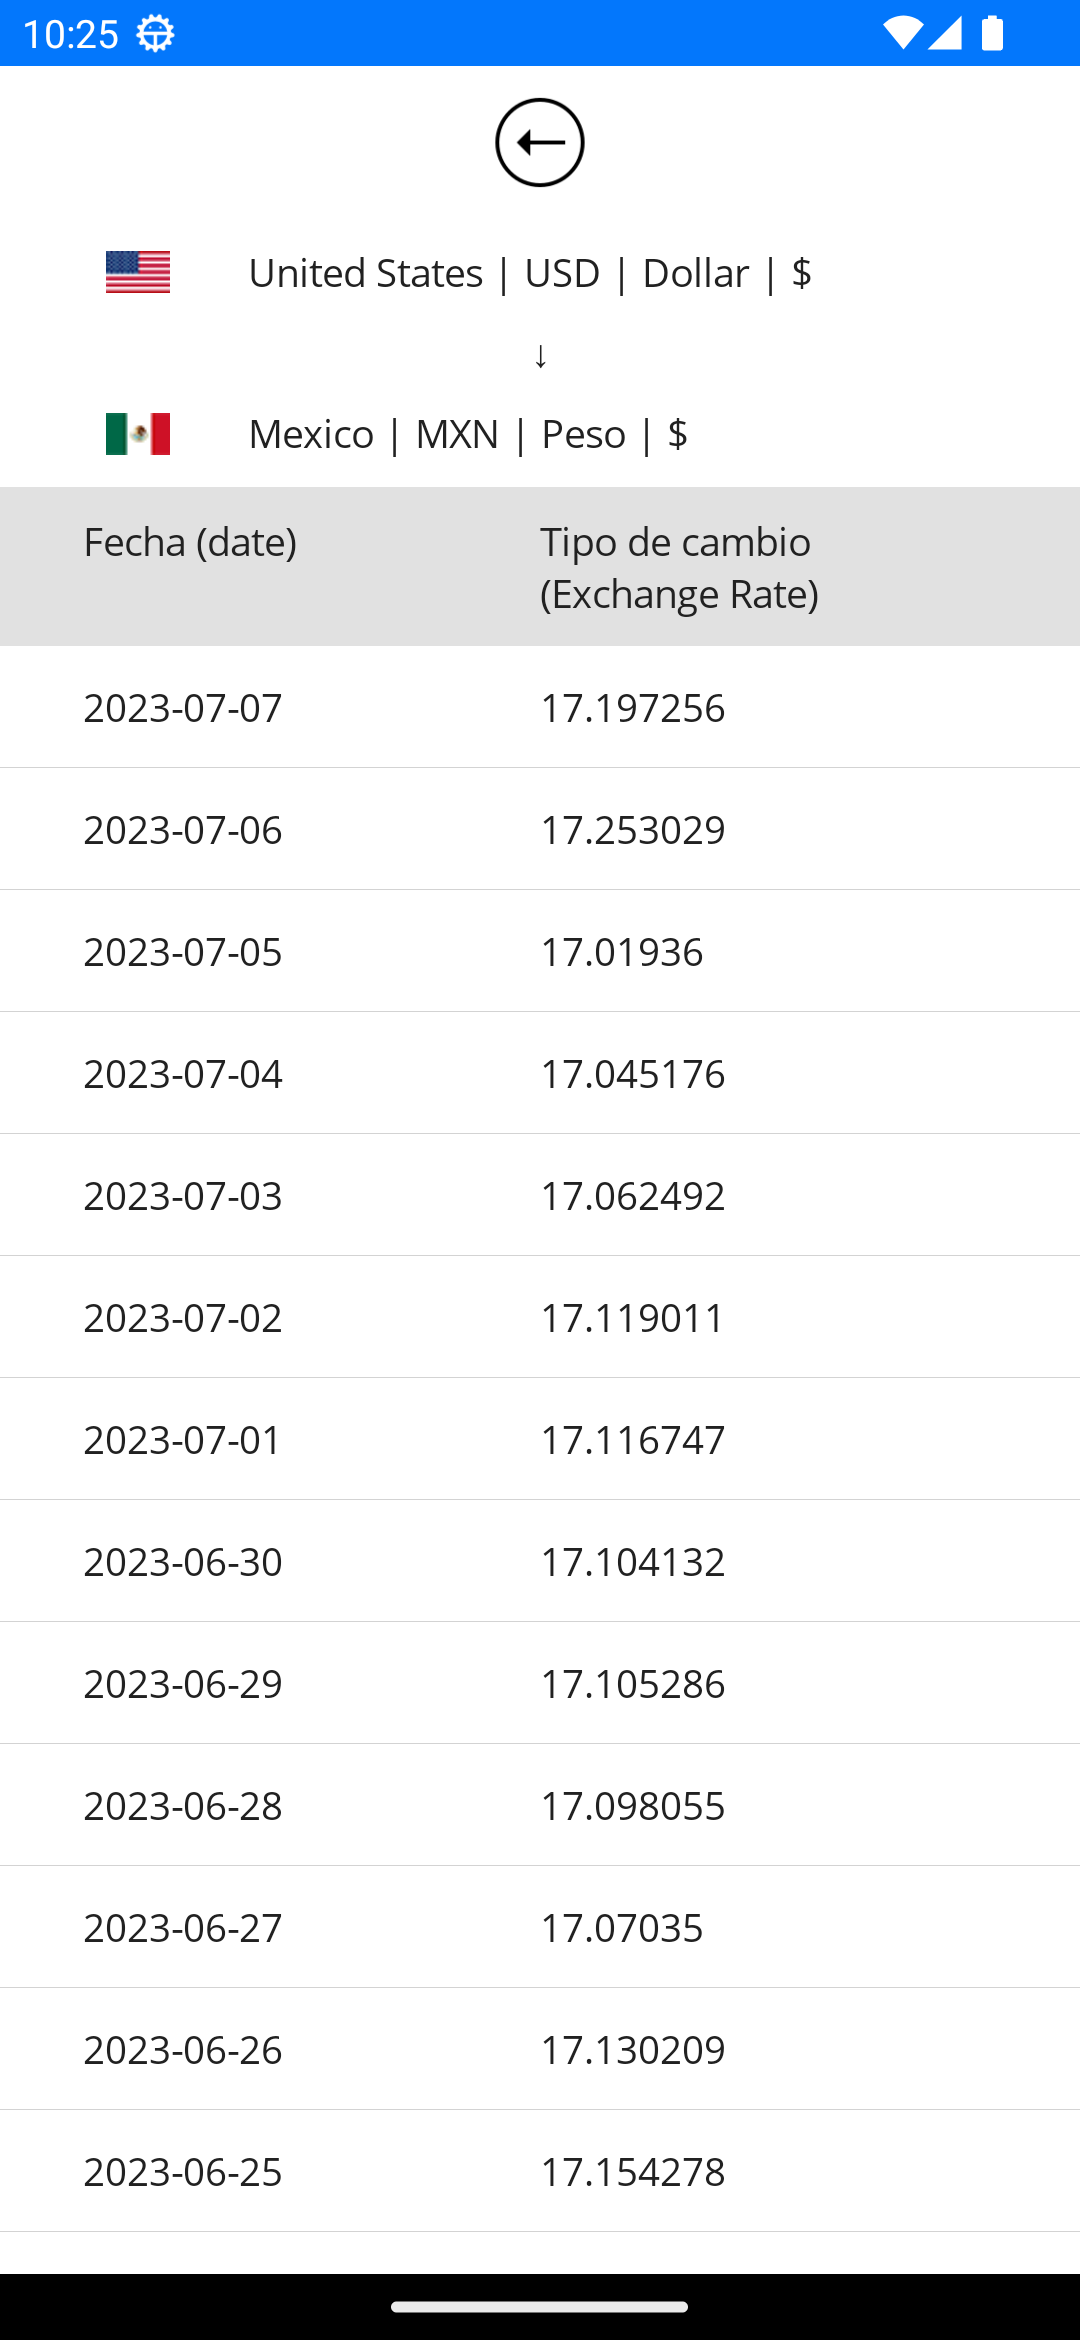The height and width of the screenshot is (2340, 1080).
Task: Select United States USD Dollar currency label
Action: point(530,272)
